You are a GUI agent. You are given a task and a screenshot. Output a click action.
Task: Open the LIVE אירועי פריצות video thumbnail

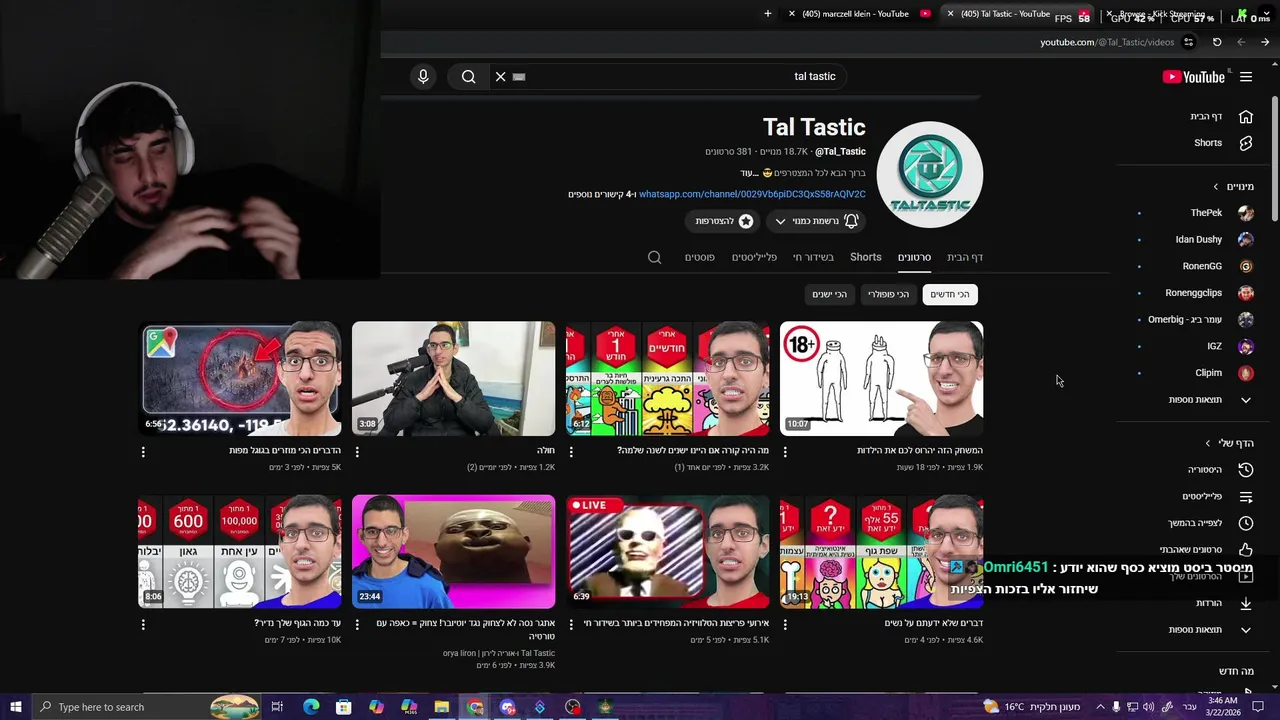pyautogui.click(x=667, y=552)
